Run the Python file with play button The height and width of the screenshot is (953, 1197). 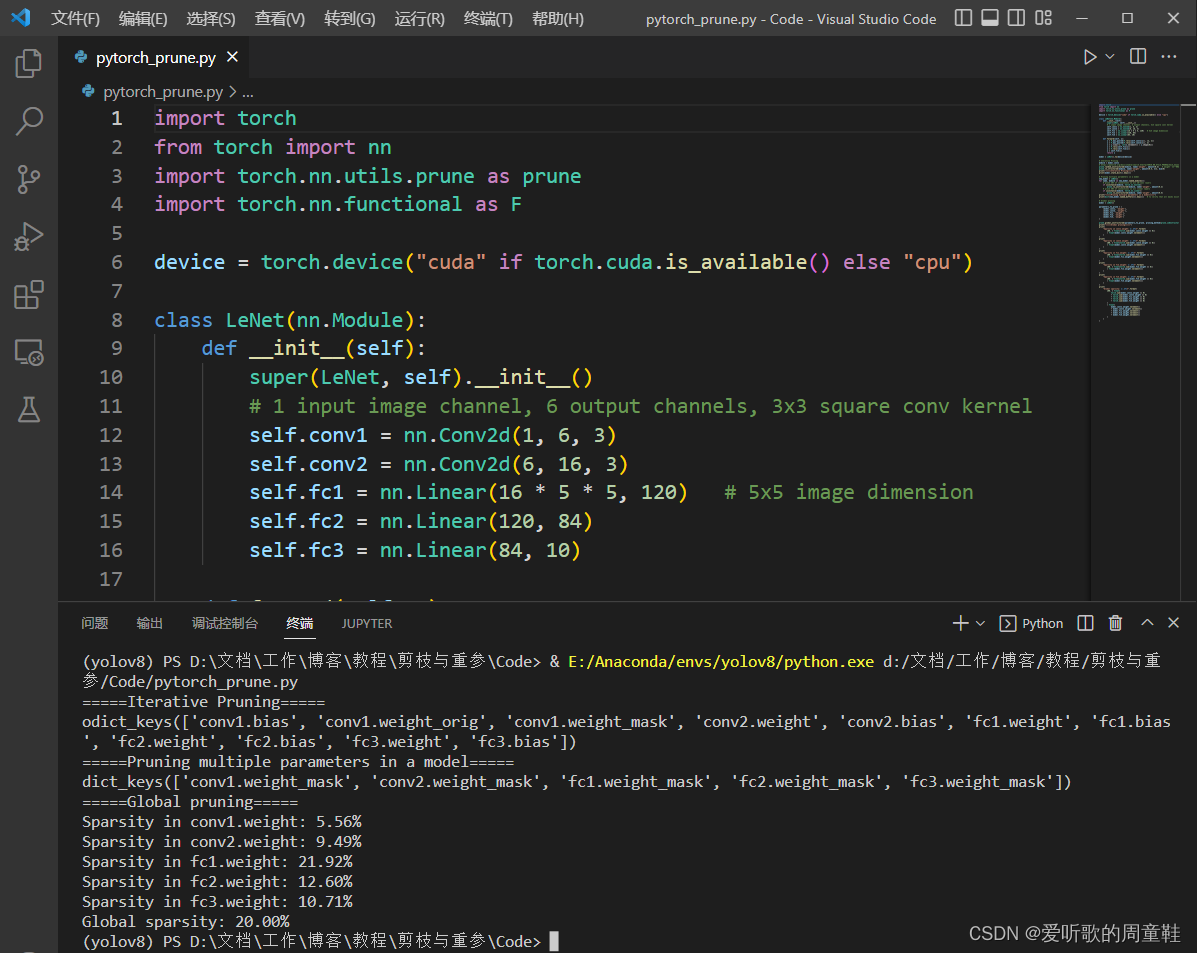coord(1089,57)
